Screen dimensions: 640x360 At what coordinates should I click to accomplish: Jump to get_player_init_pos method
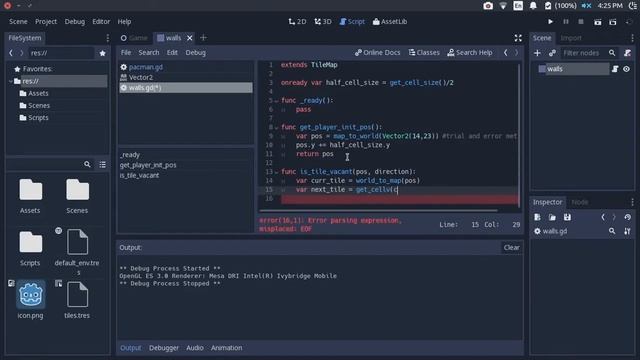coord(148,165)
